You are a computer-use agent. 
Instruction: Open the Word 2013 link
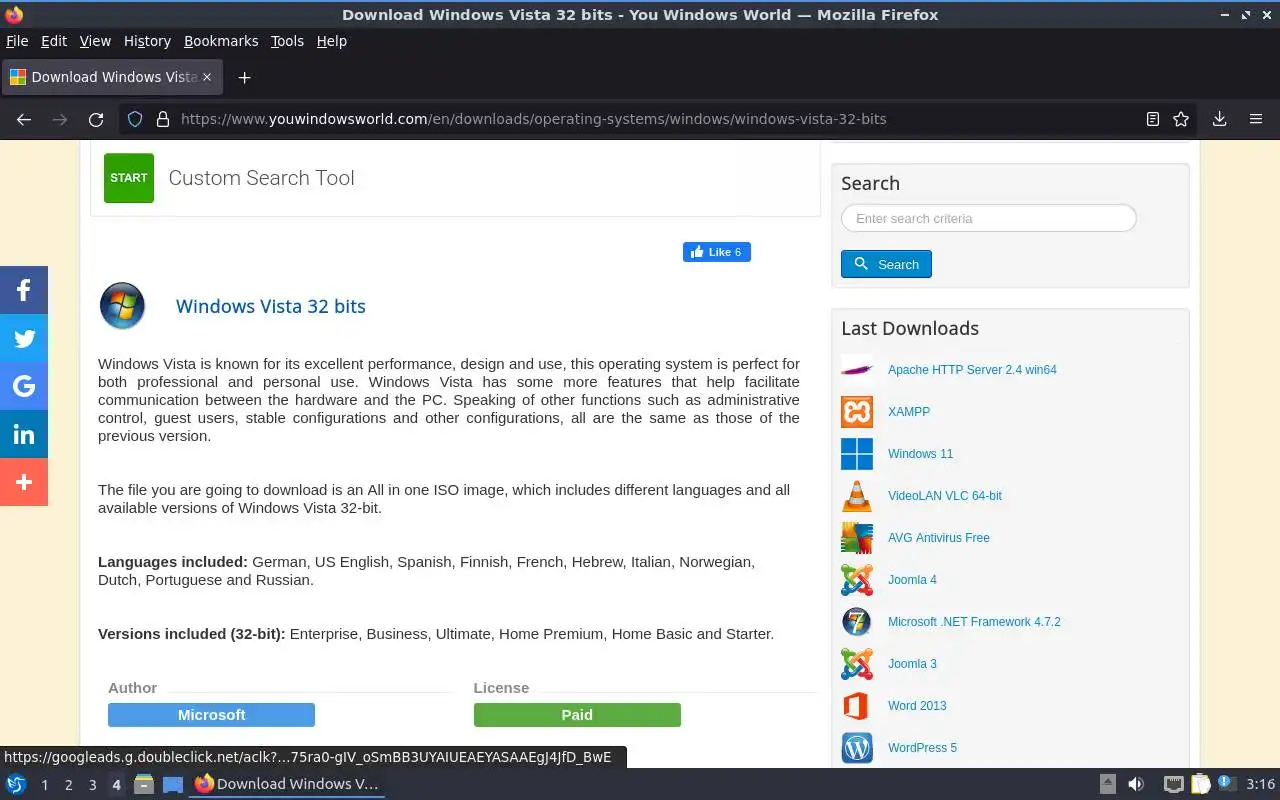tap(917, 706)
